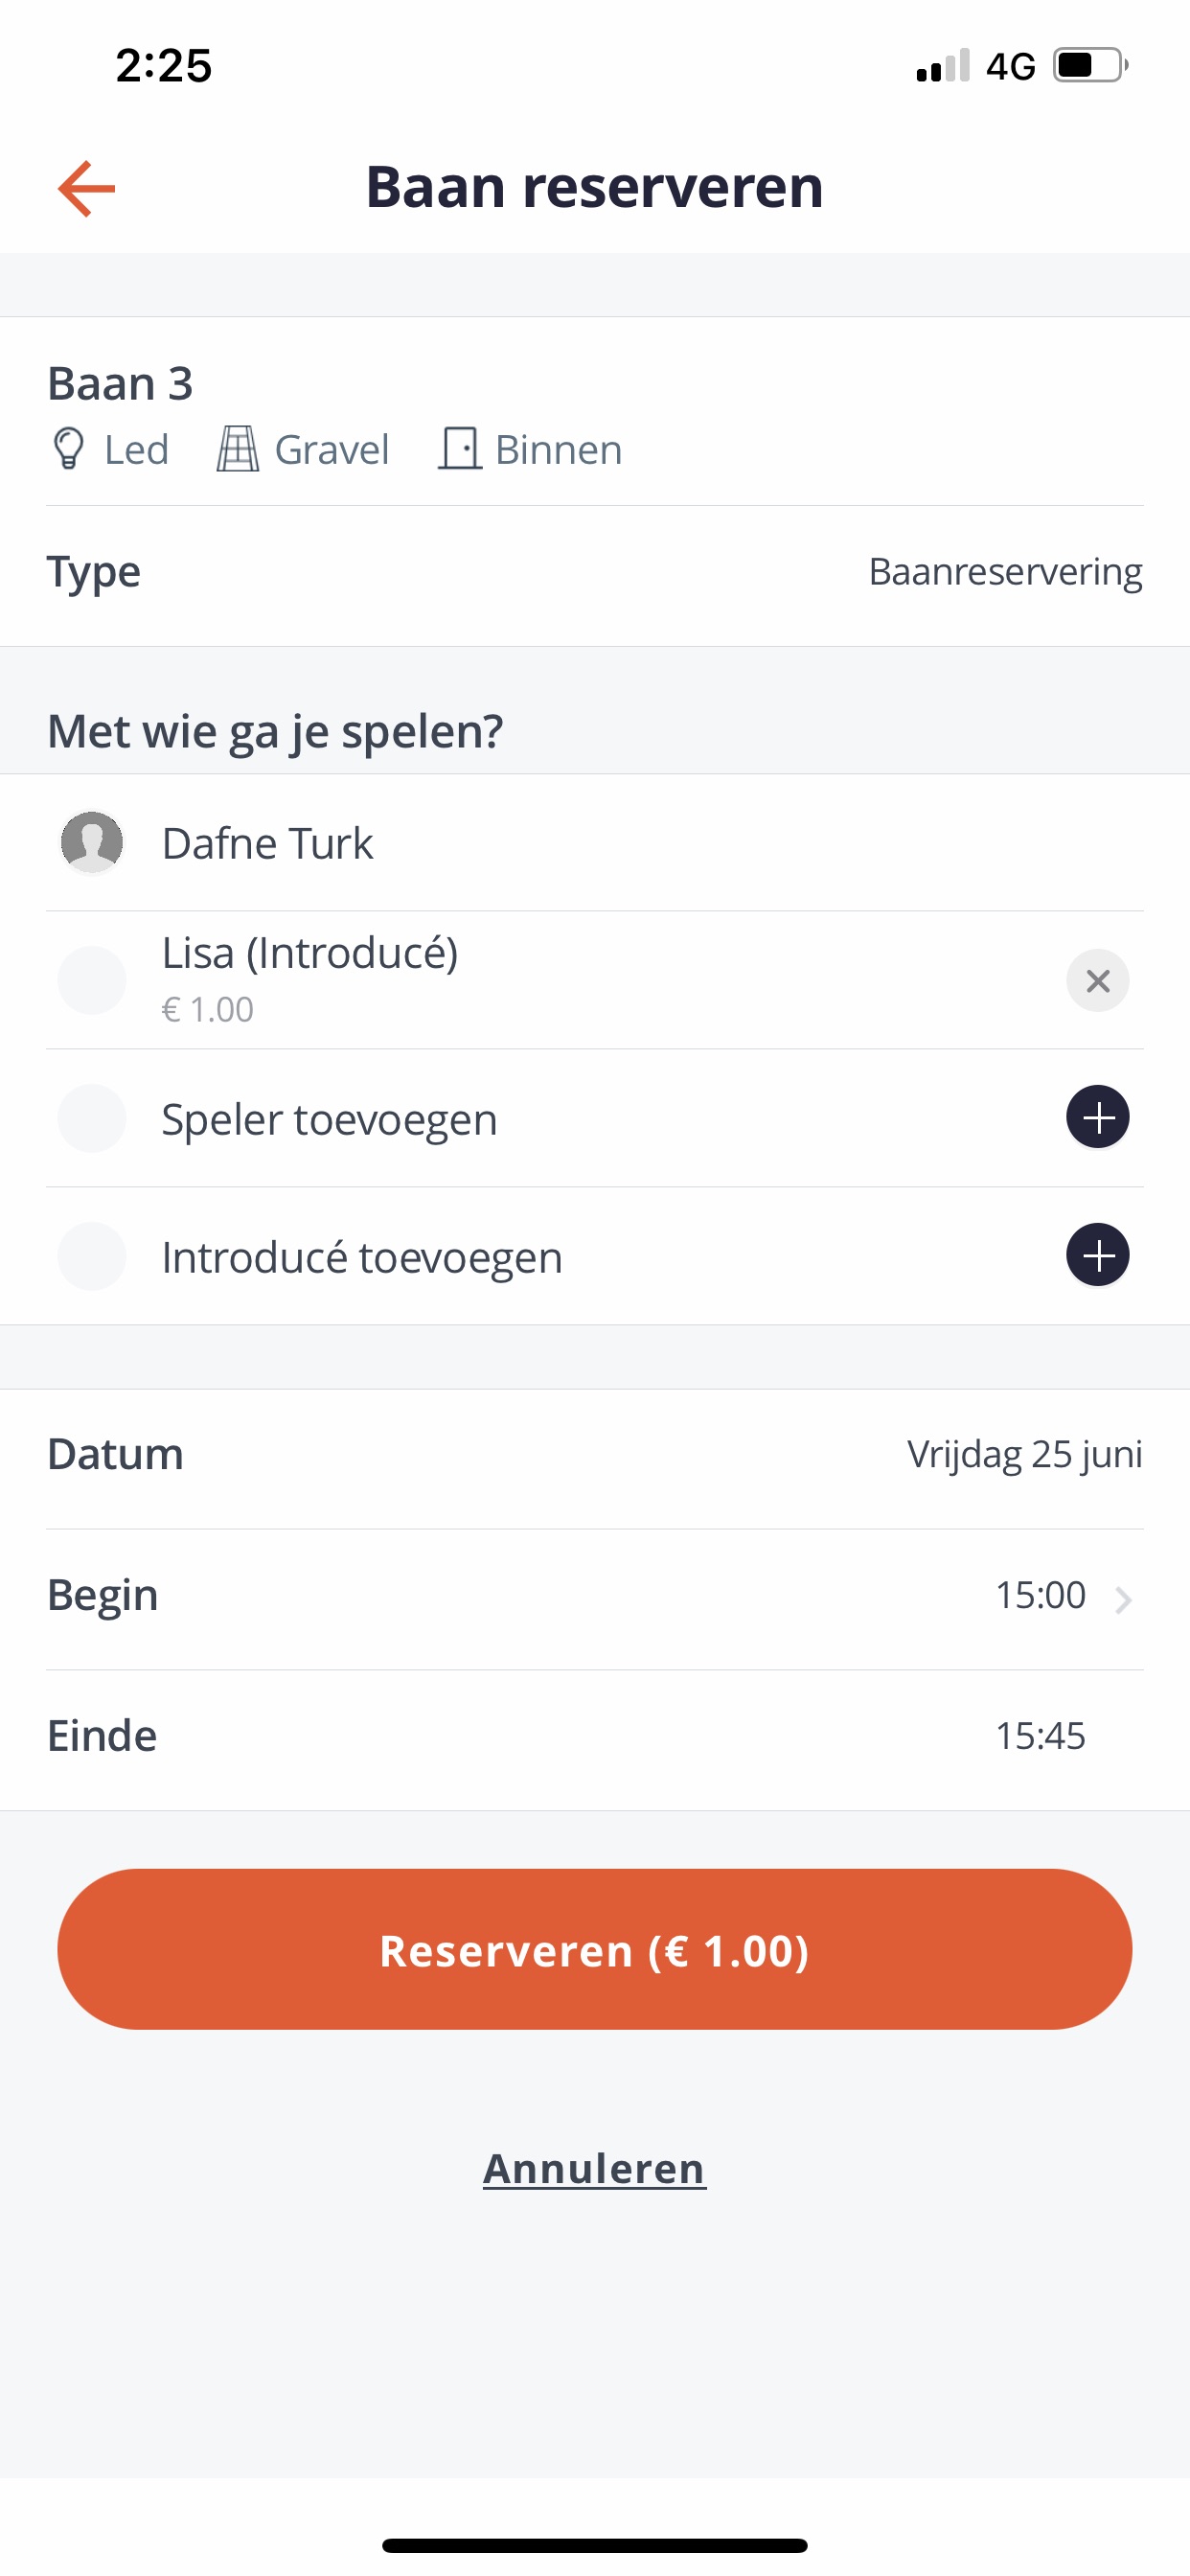The height and width of the screenshot is (2576, 1190).
Task: Tap the Gravel court surface icon
Action: pyautogui.click(x=237, y=449)
